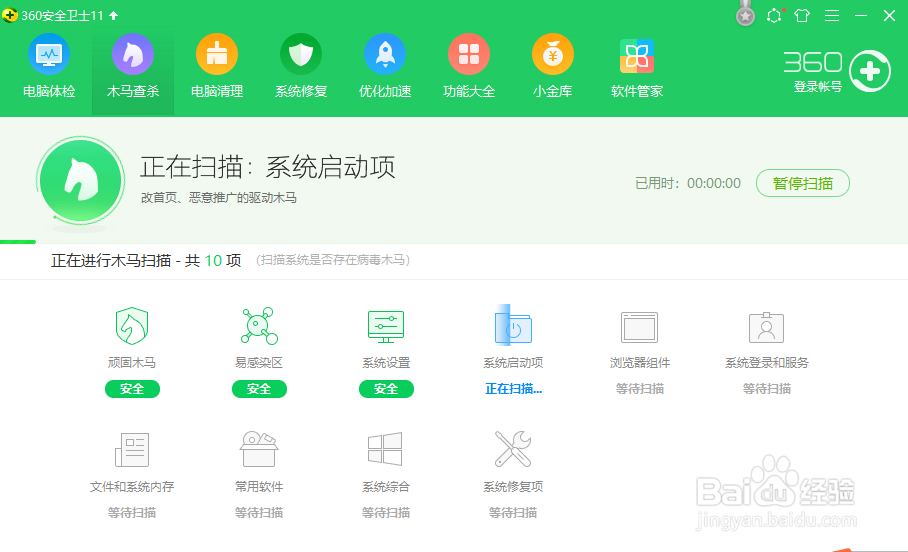Click the 系统综合 Windows logo icon
Screen dimensions: 908x552
385,449
